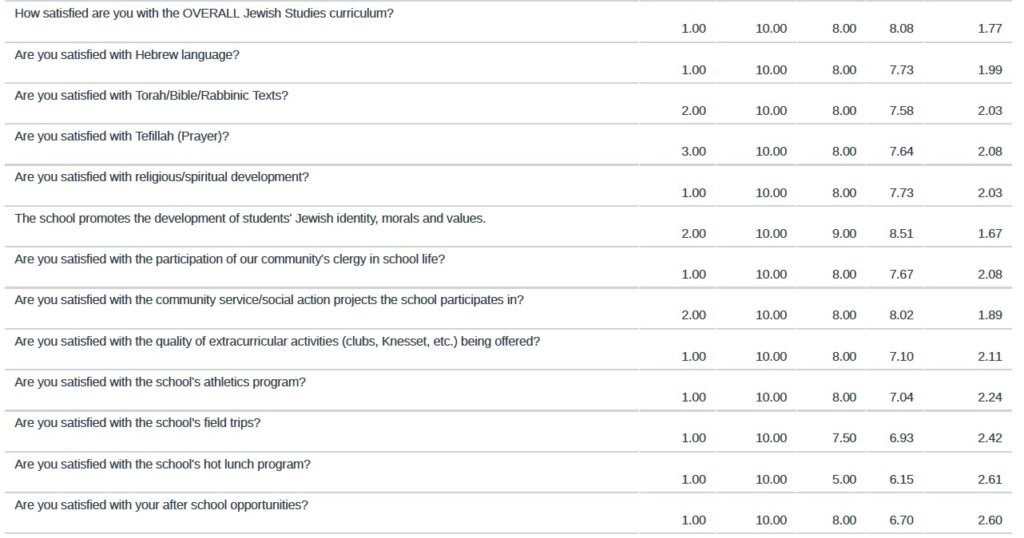Select the Jewish identity, morals and values statement
Screen dimensions: 1024x538
coord(250,218)
